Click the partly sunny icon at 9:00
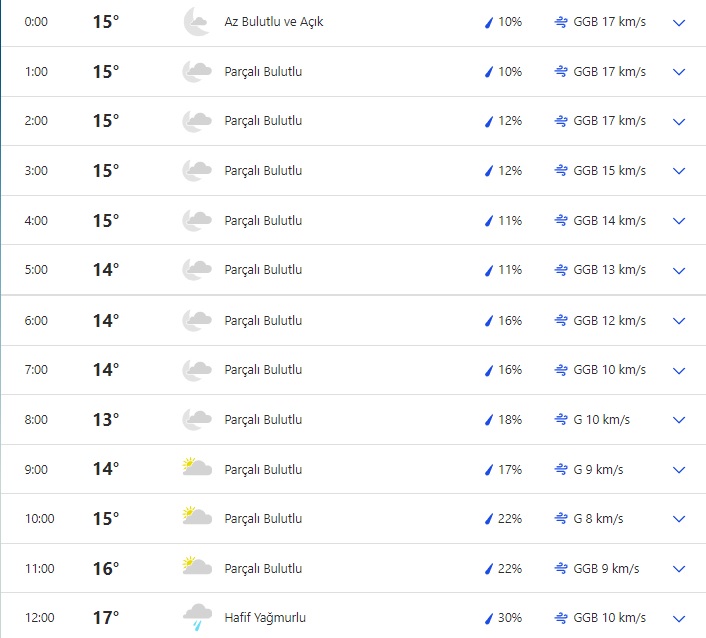Image resolution: width=706 pixels, height=638 pixels. pyautogui.click(x=196, y=469)
